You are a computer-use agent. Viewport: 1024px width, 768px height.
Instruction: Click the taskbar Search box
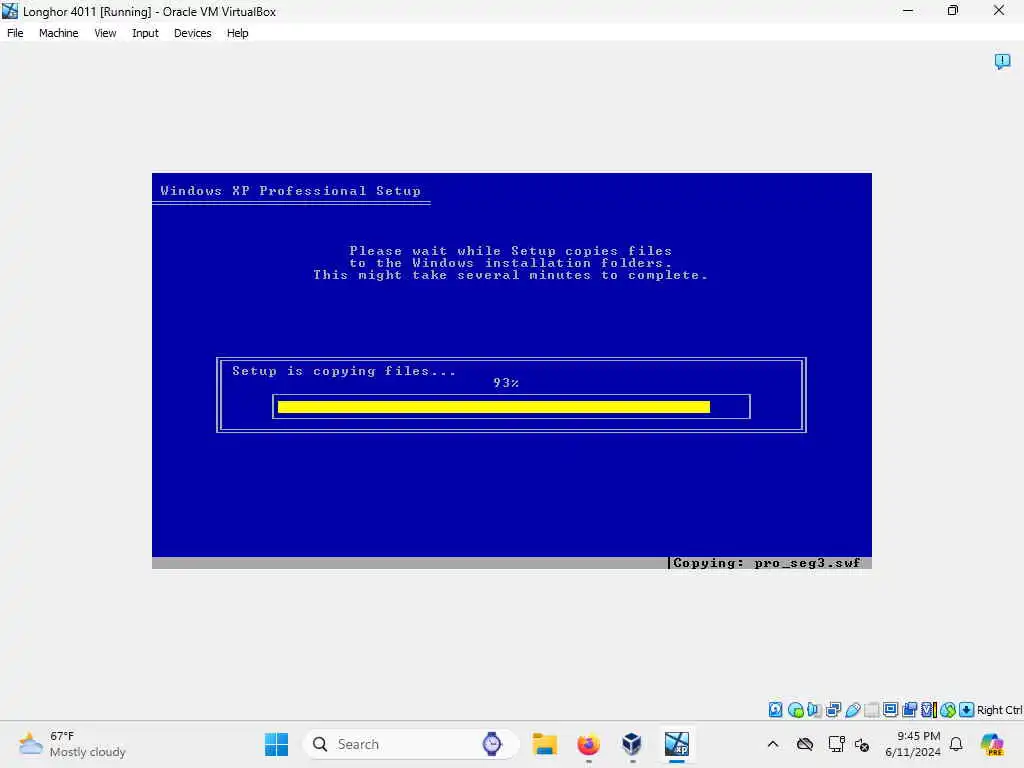pos(411,744)
